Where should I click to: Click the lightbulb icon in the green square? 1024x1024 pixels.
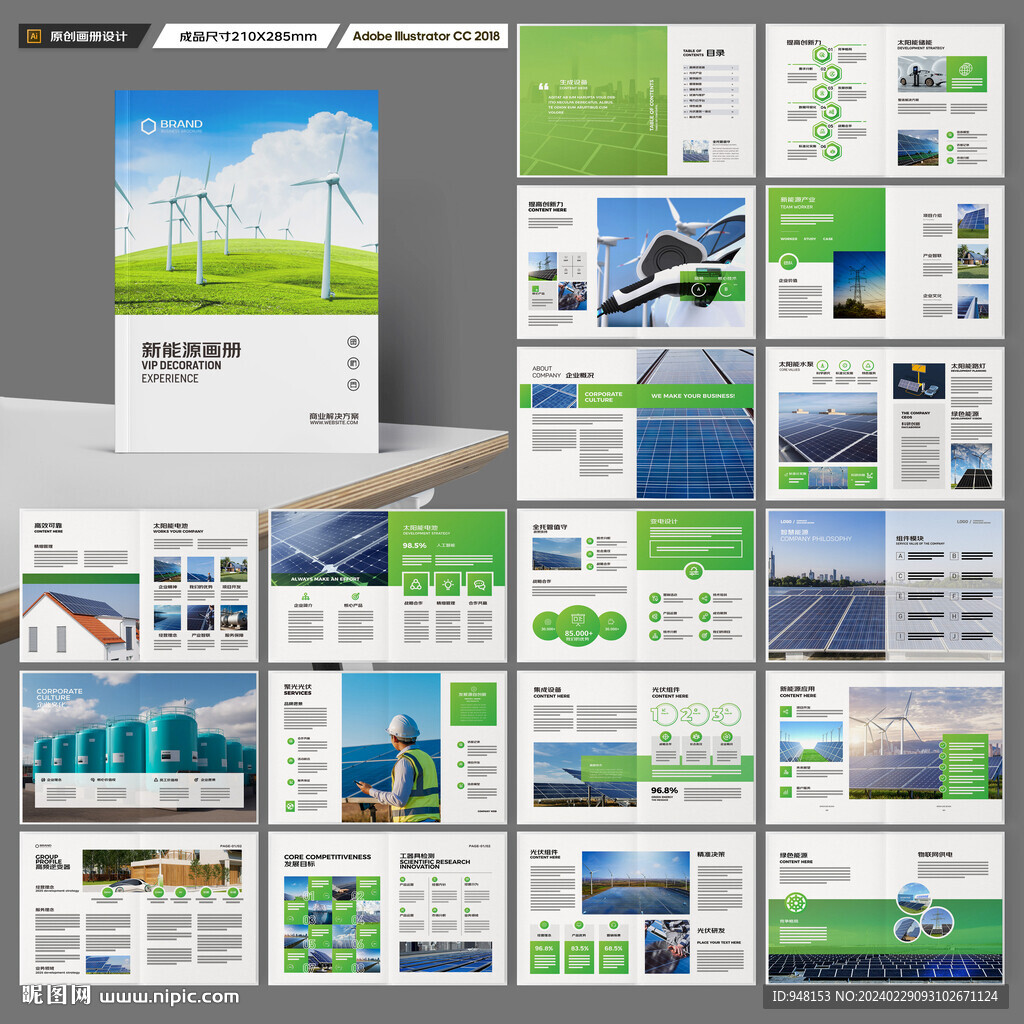[x=448, y=584]
